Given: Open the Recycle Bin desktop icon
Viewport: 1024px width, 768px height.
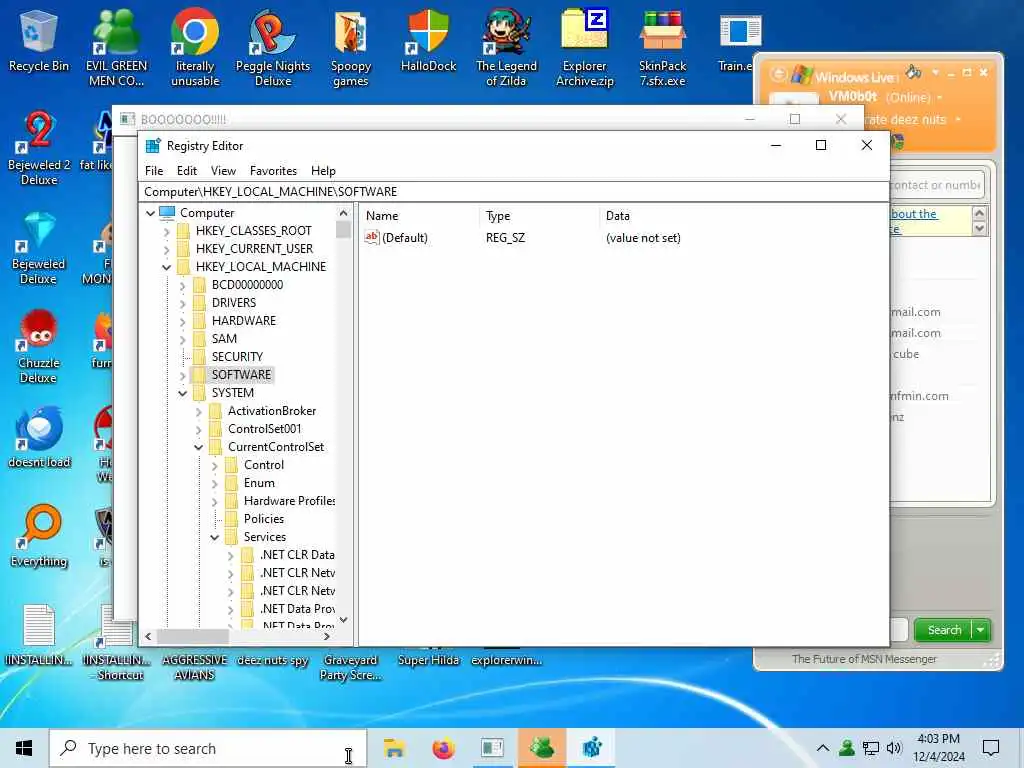Looking at the screenshot, I should [39, 40].
